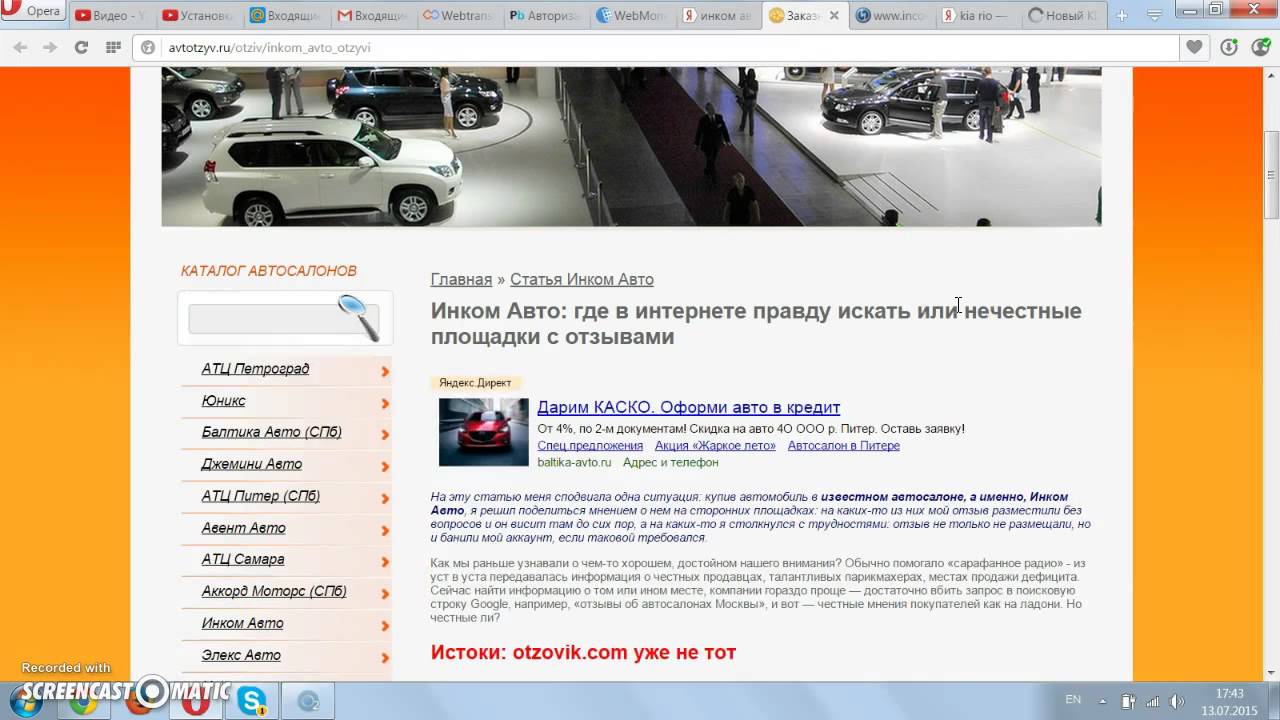Click the red car ad thumbnail
Viewport: 1280px width, 720px height.
point(484,432)
